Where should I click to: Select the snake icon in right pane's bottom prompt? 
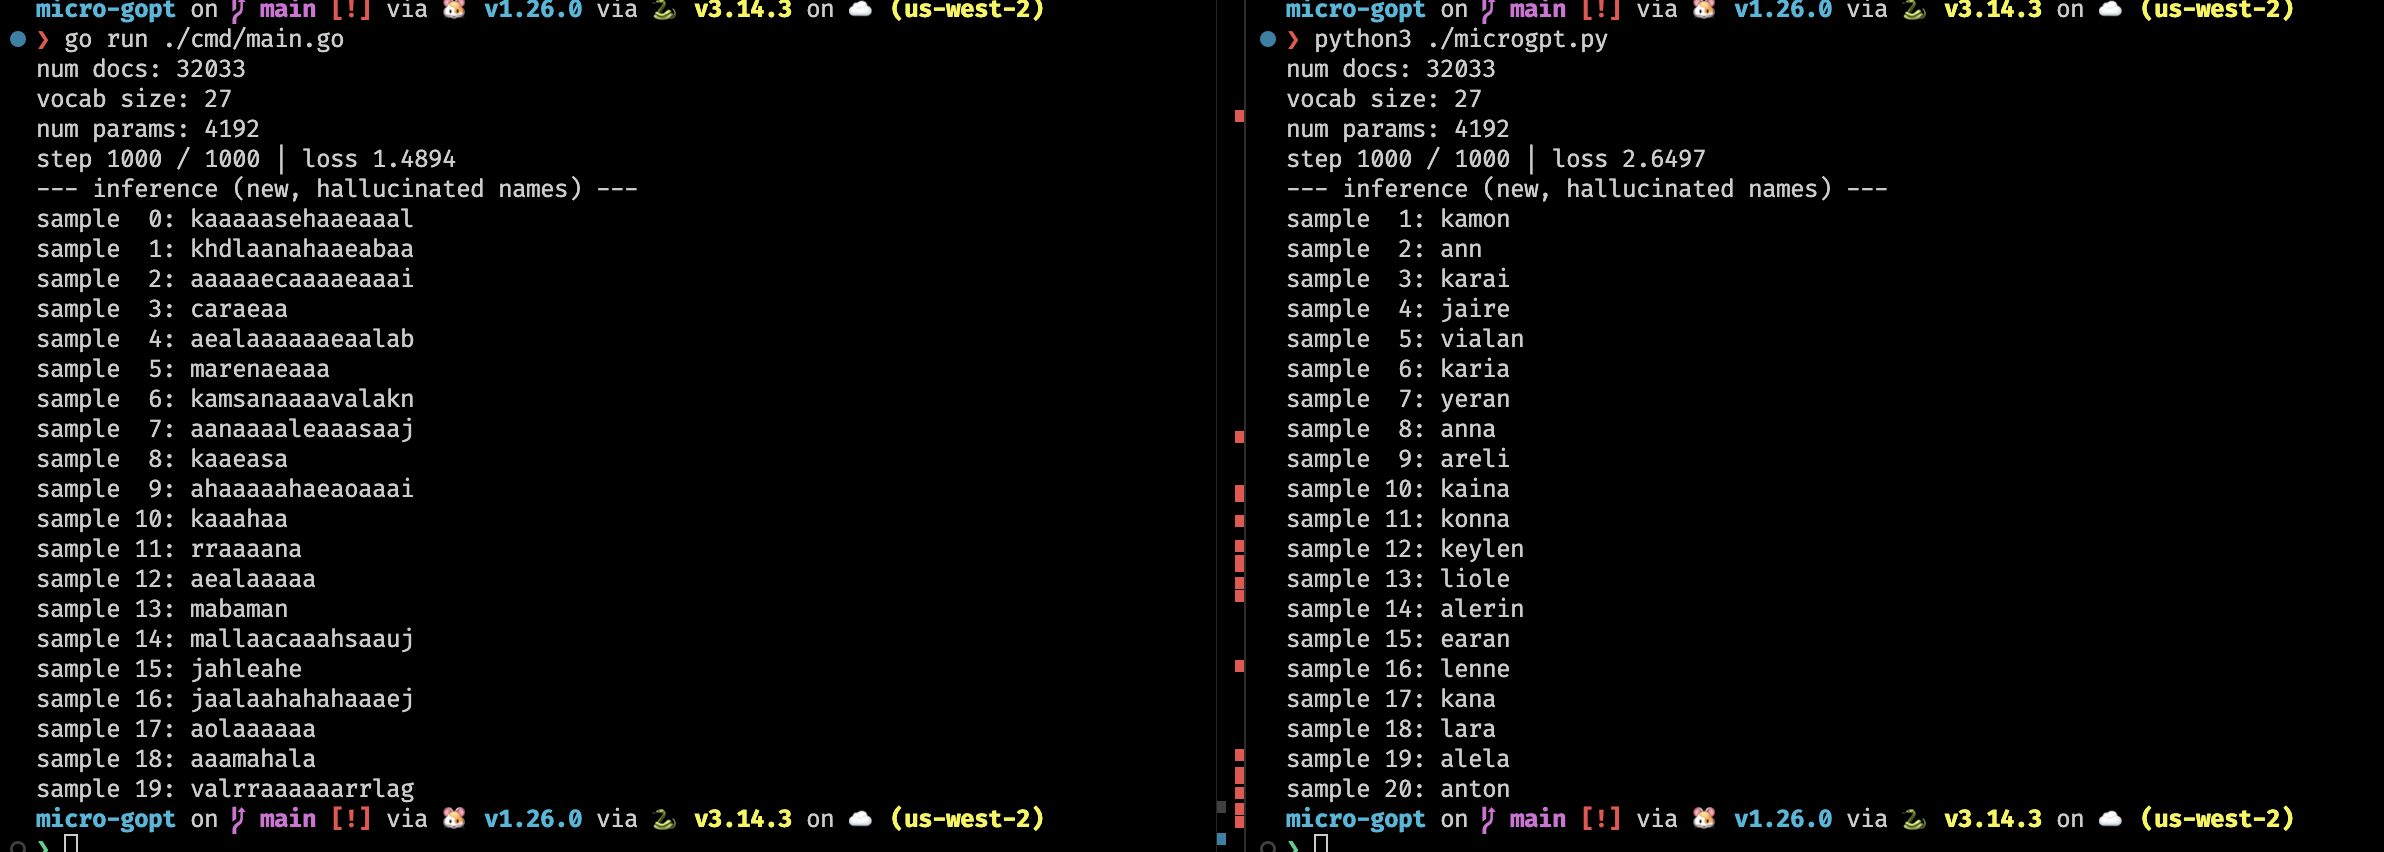[1915, 819]
